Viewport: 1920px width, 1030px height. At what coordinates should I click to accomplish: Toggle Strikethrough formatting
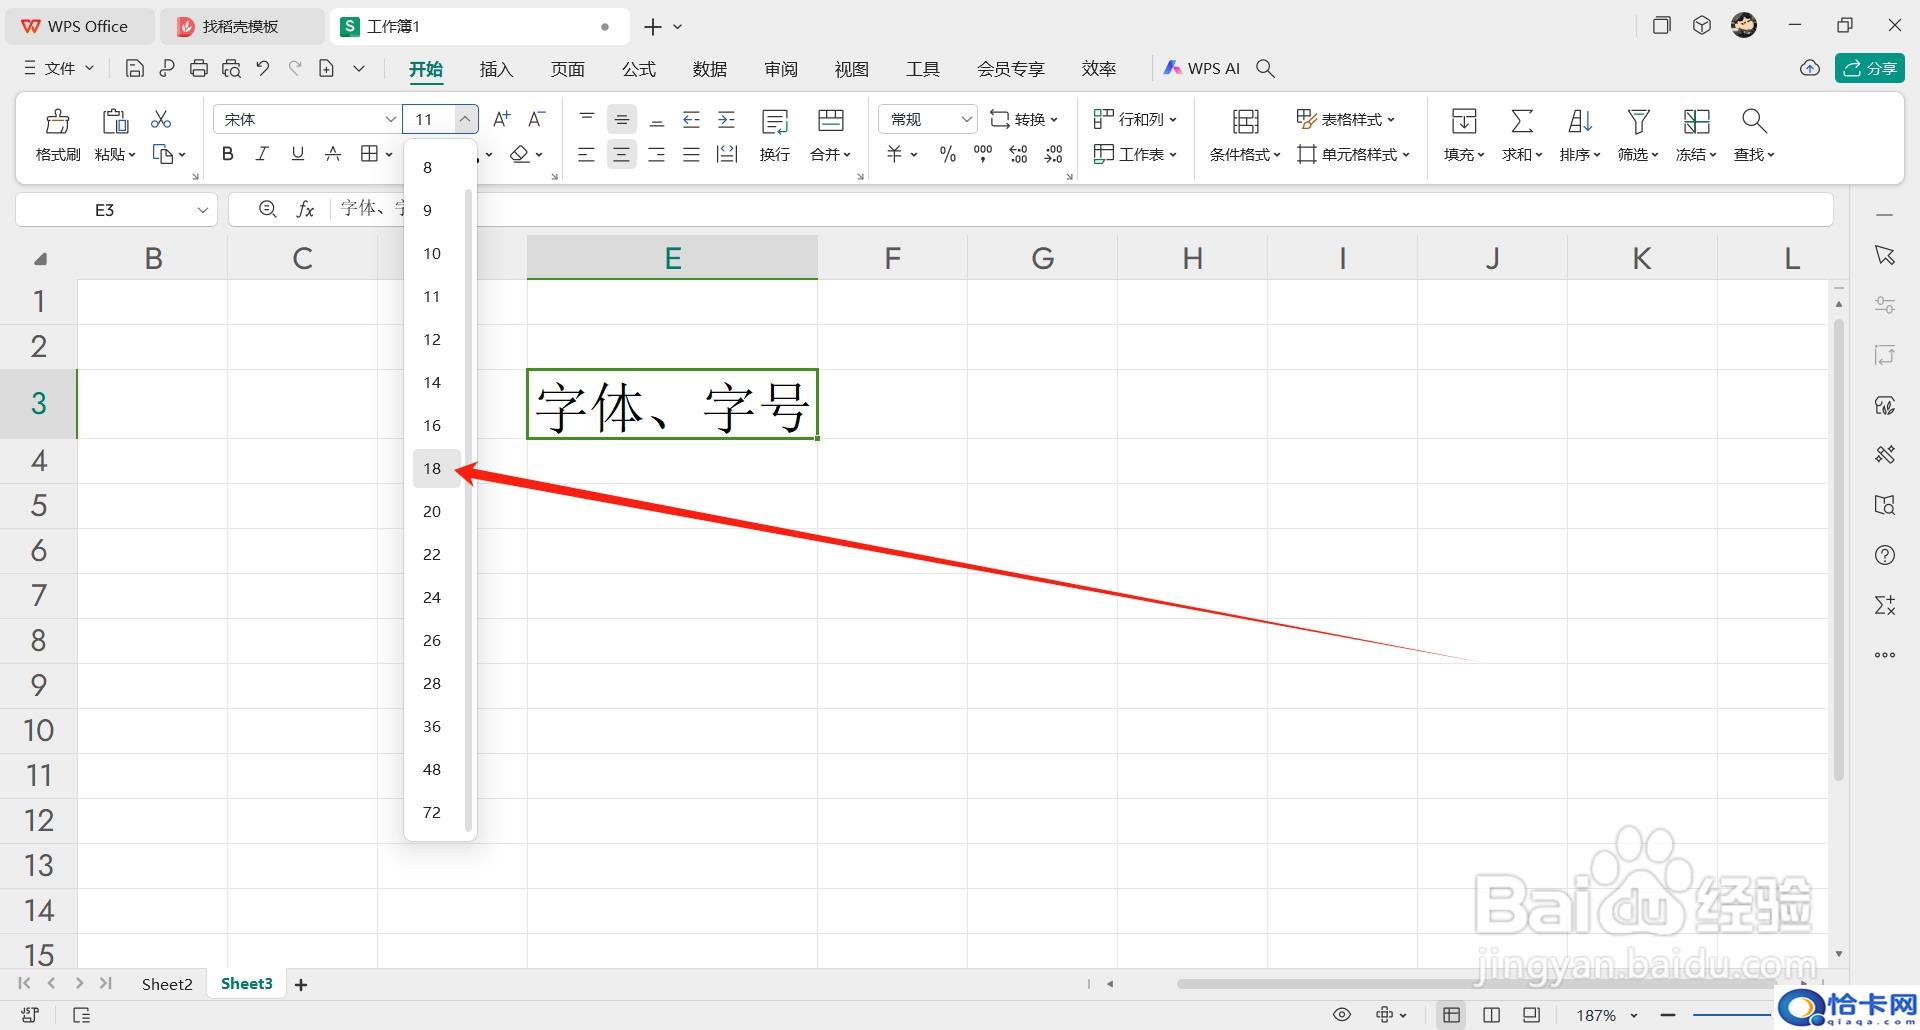pos(333,154)
